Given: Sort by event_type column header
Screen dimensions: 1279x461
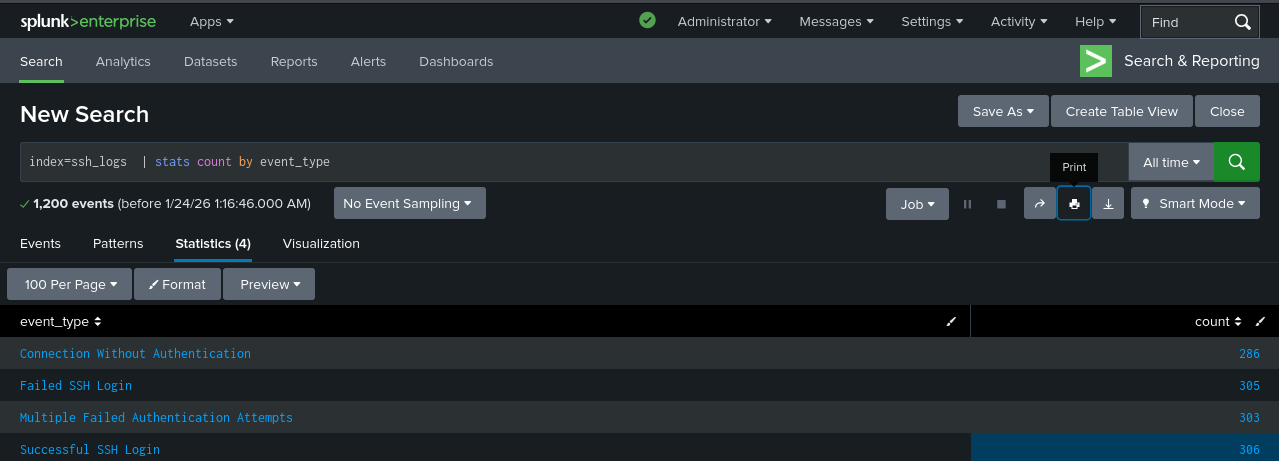Looking at the screenshot, I should pos(61,322).
